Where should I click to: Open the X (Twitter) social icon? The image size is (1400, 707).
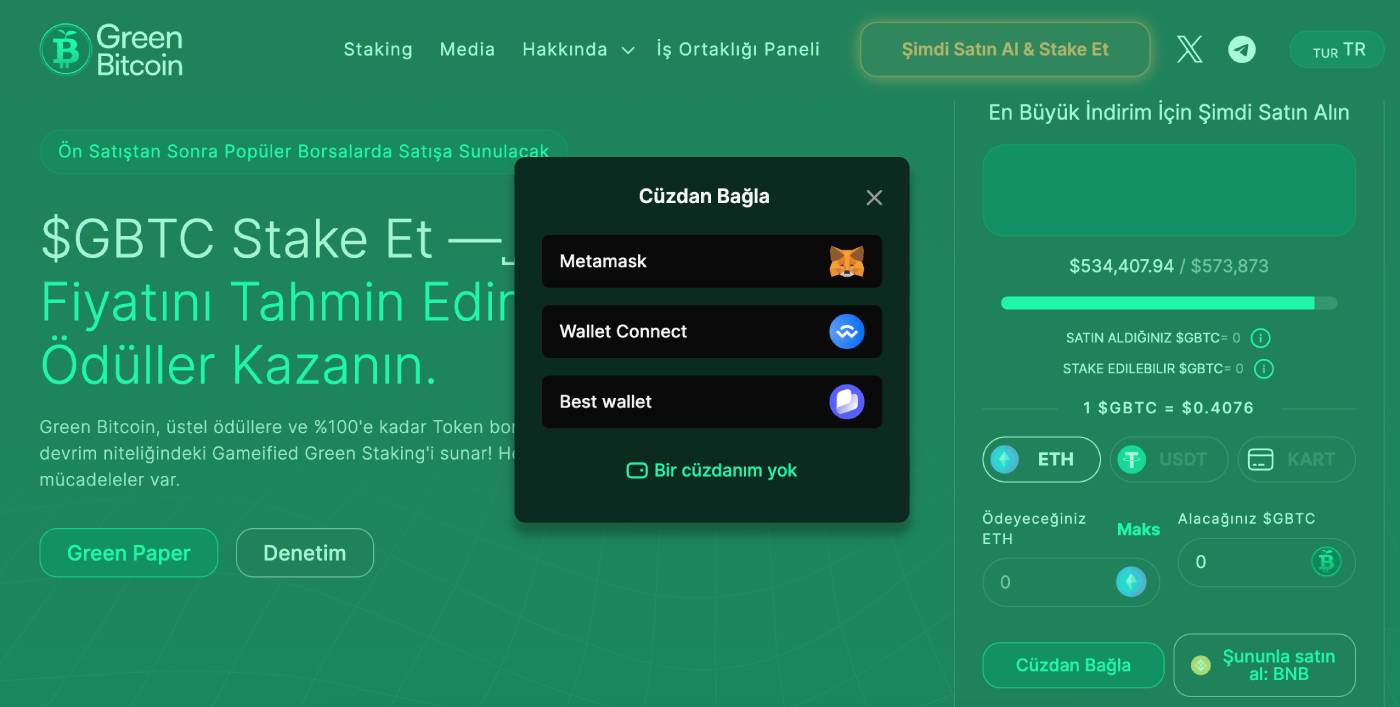pos(1189,49)
